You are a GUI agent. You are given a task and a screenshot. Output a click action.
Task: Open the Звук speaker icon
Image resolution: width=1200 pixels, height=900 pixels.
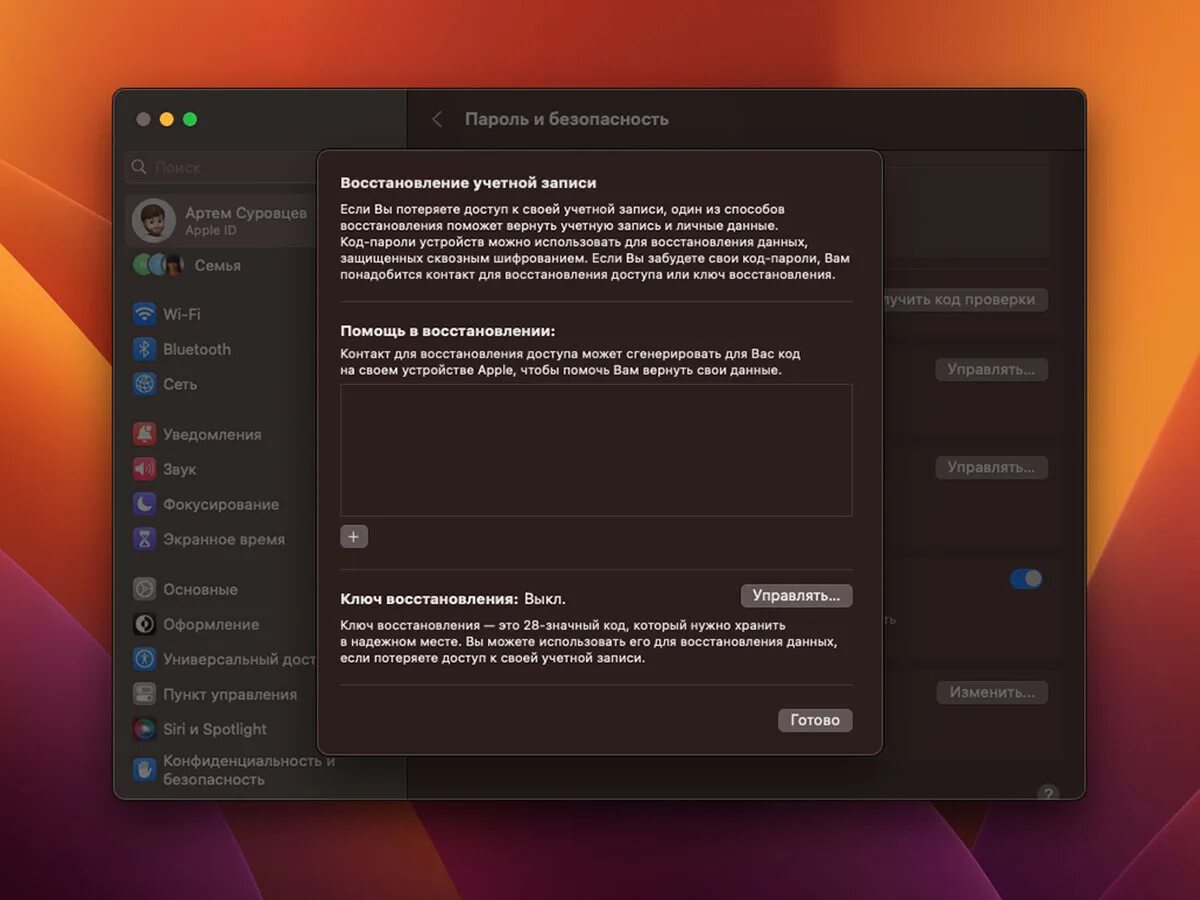coord(145,469)
